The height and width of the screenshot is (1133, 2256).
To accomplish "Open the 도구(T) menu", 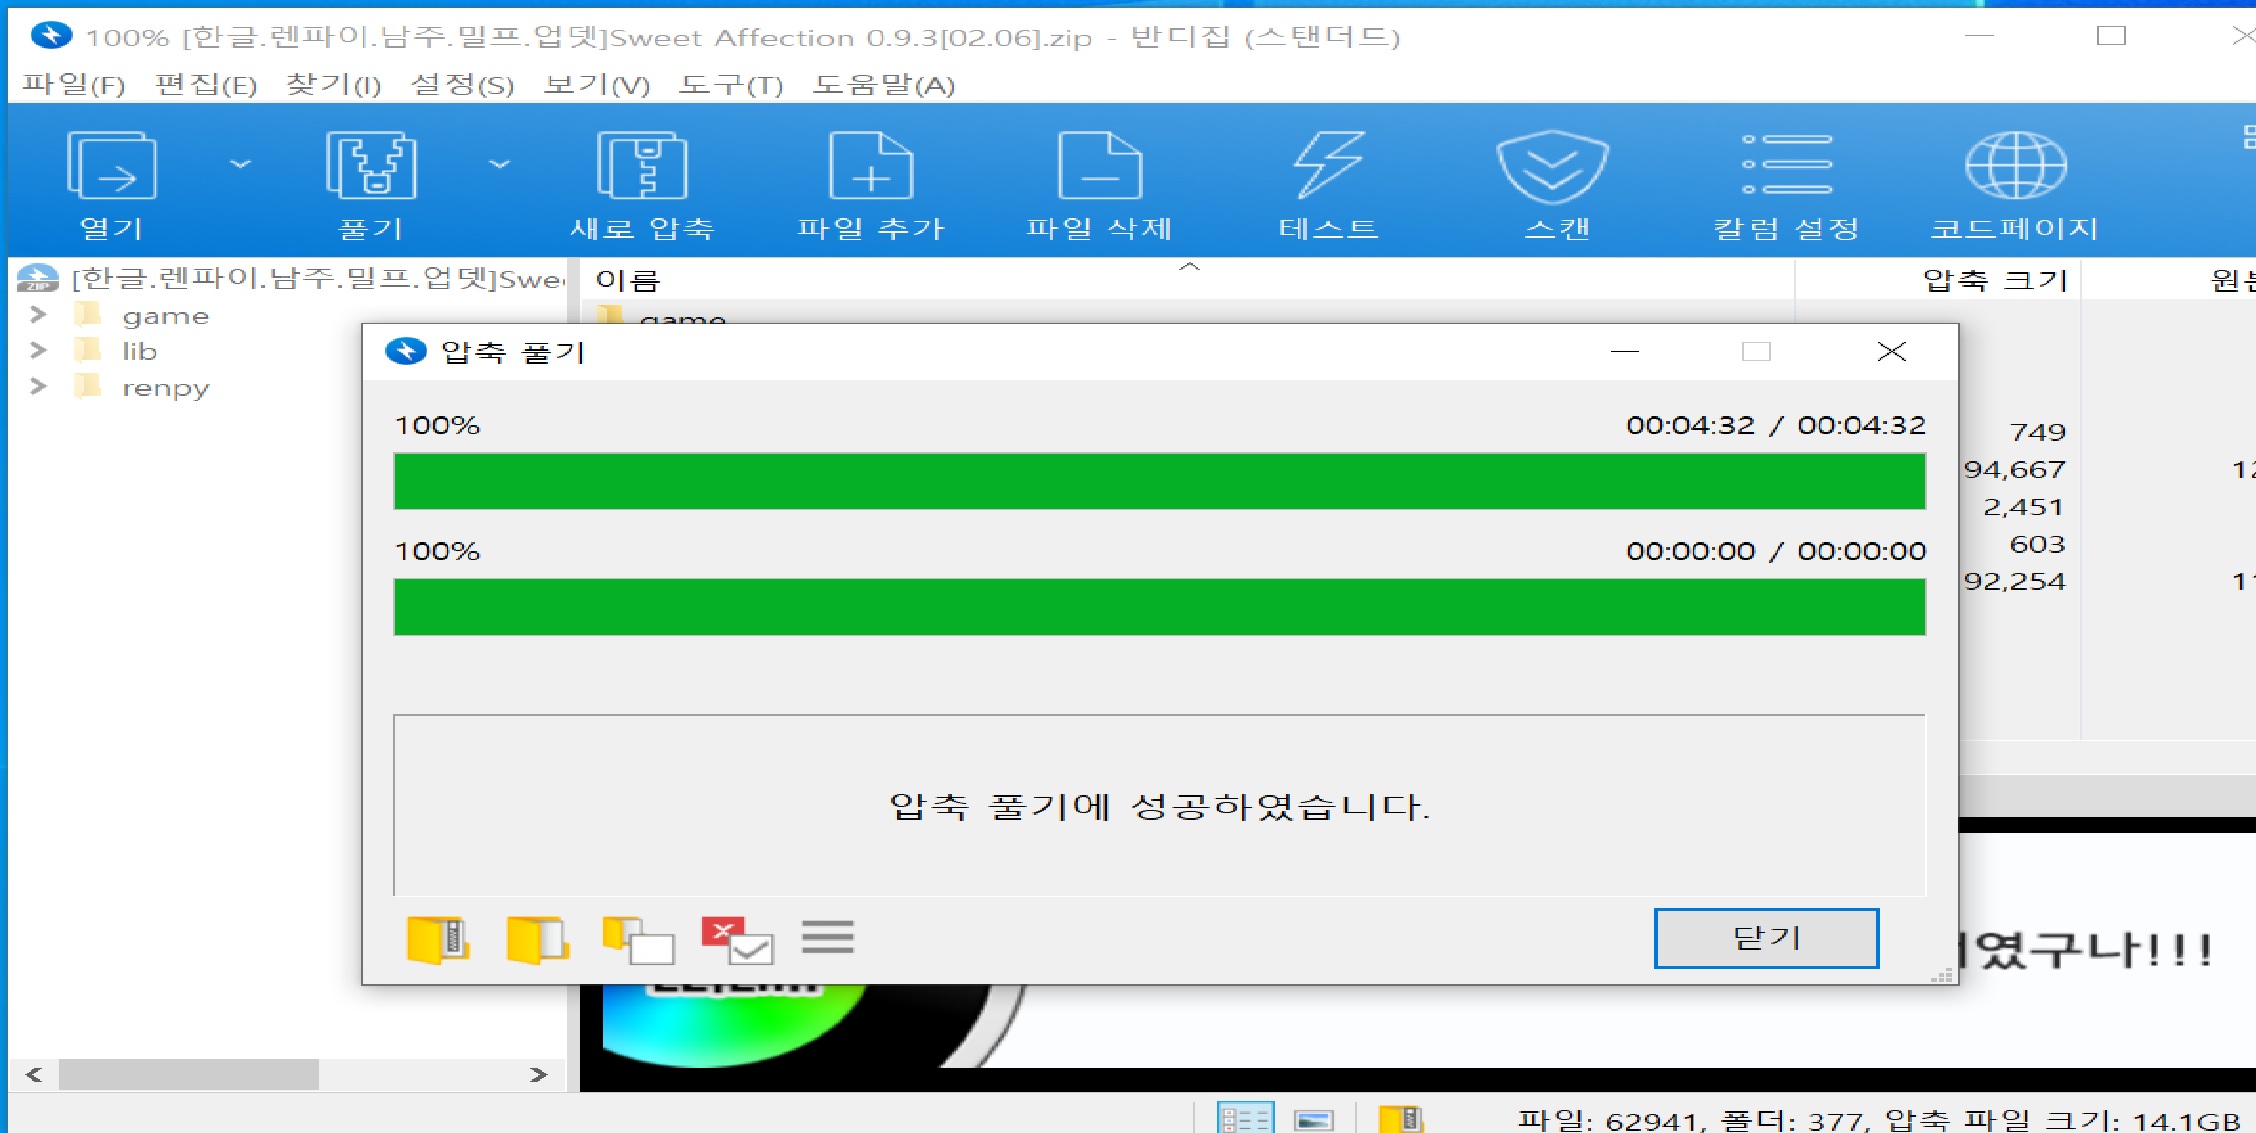I will (x=730, y=85).
